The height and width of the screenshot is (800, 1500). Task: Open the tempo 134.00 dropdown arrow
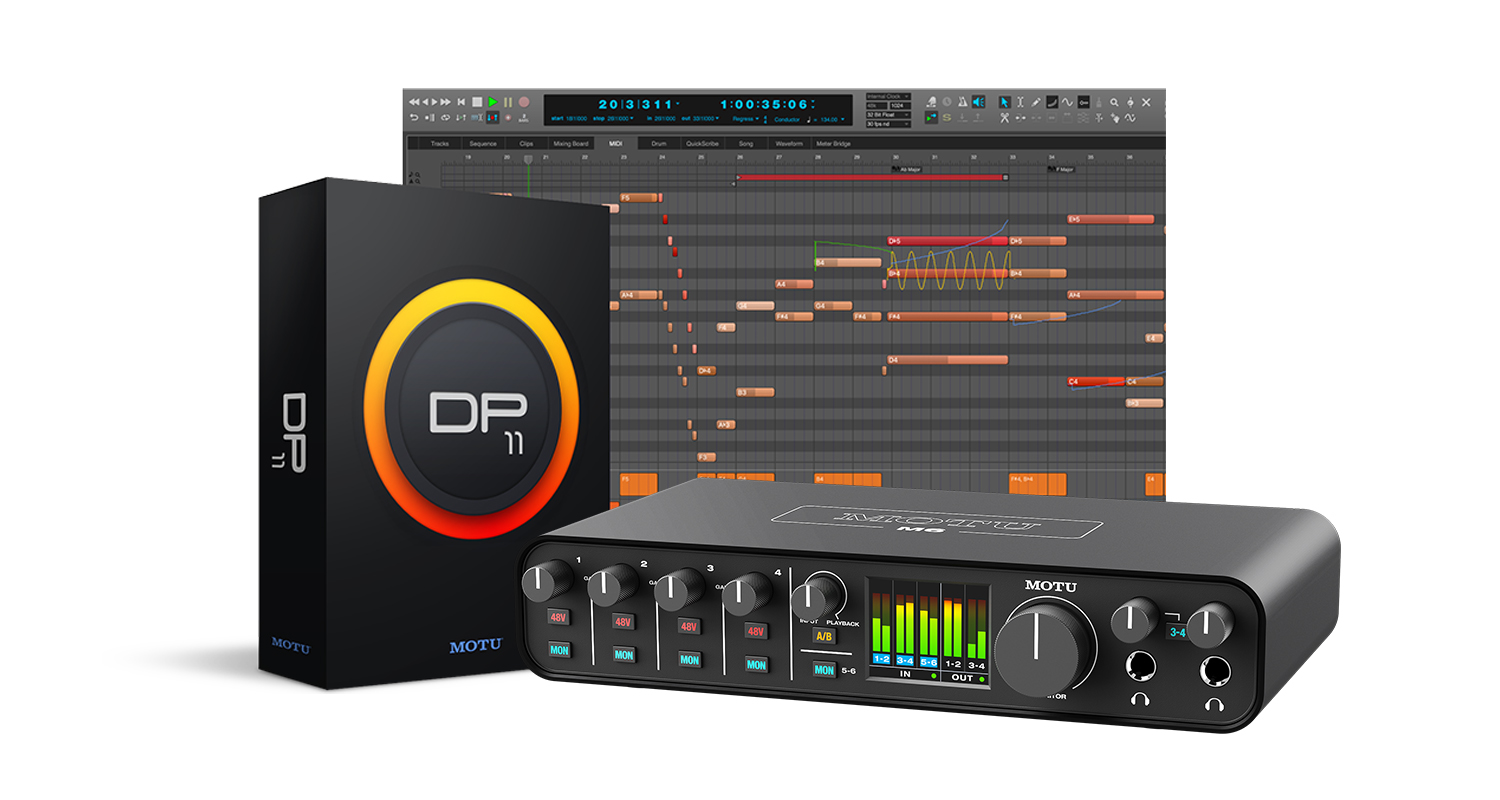tap(843, 120)
